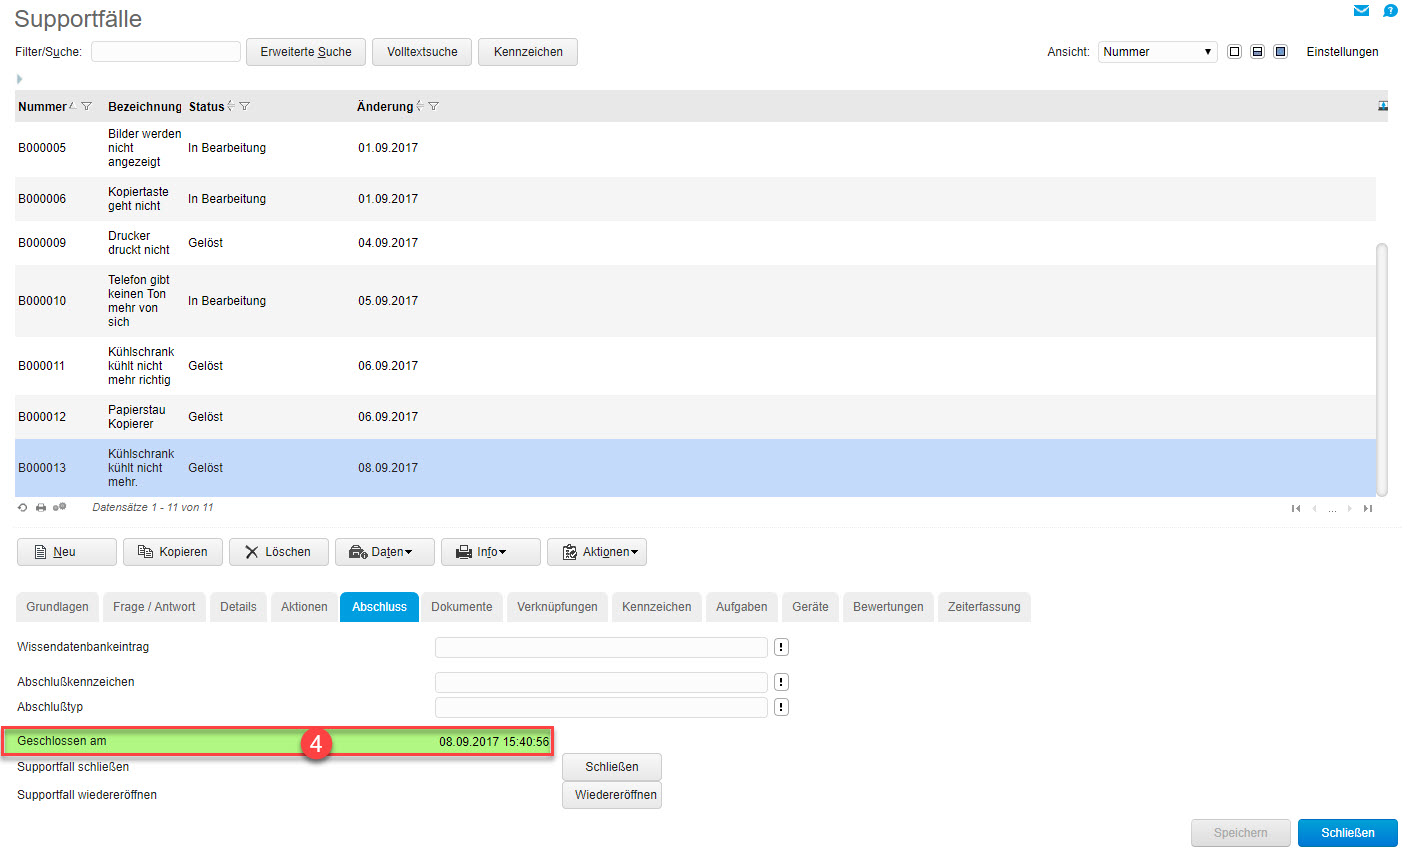The height and width of the screenshot is (856, 1407).
Task: Switch to the Frage / Antwort tab
Action: (x=154, y=607)
